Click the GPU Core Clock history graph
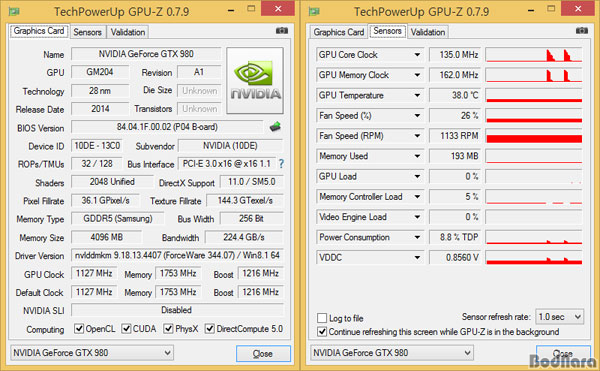 pos(534,55)
